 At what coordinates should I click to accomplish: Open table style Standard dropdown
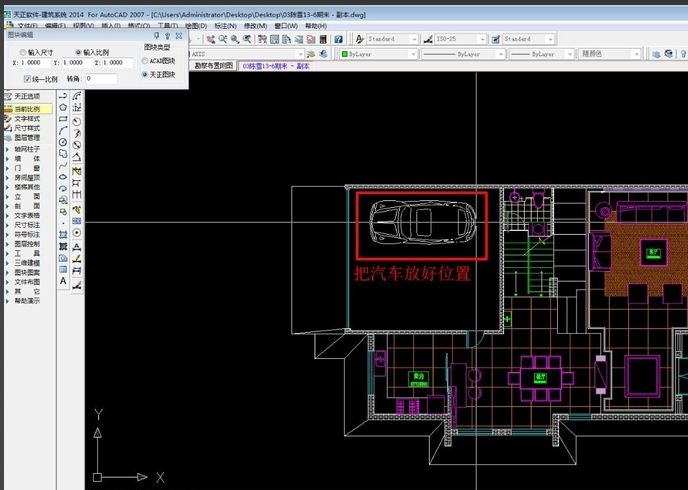coord(528,39)
